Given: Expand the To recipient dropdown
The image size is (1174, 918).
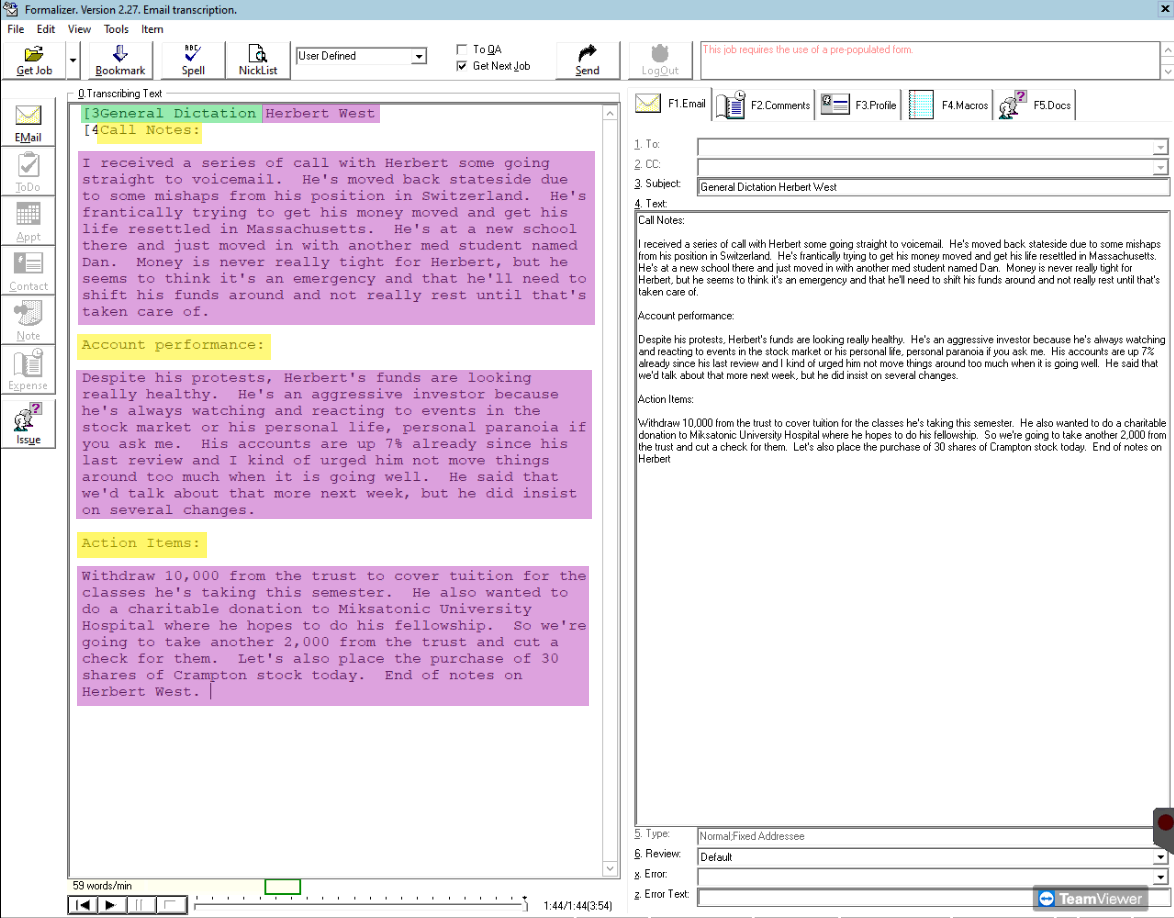Looking at the screenshot, I should [1160, 146].
